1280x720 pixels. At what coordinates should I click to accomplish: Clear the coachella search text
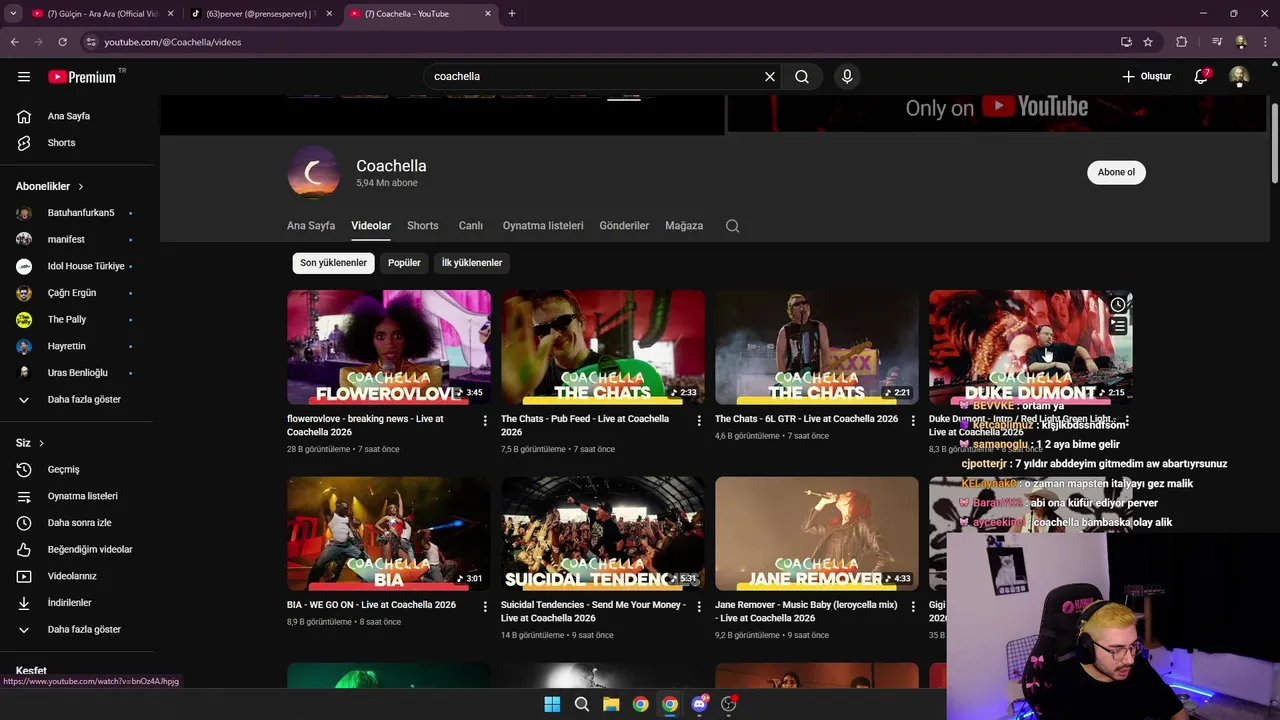click(770, 76)
